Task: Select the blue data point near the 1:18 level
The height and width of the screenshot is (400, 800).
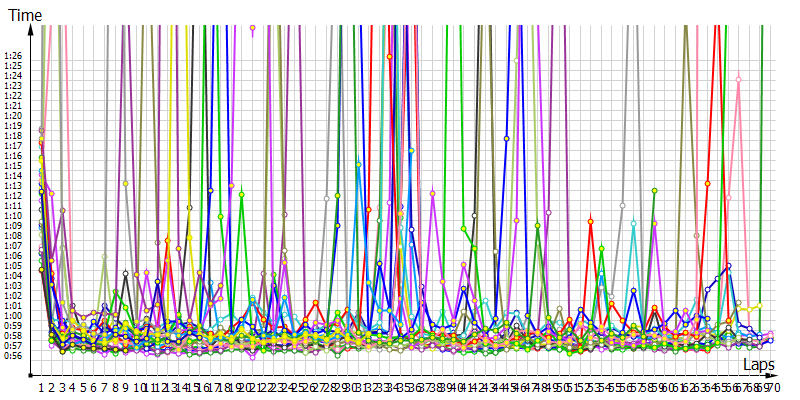Action: (507, 138)
